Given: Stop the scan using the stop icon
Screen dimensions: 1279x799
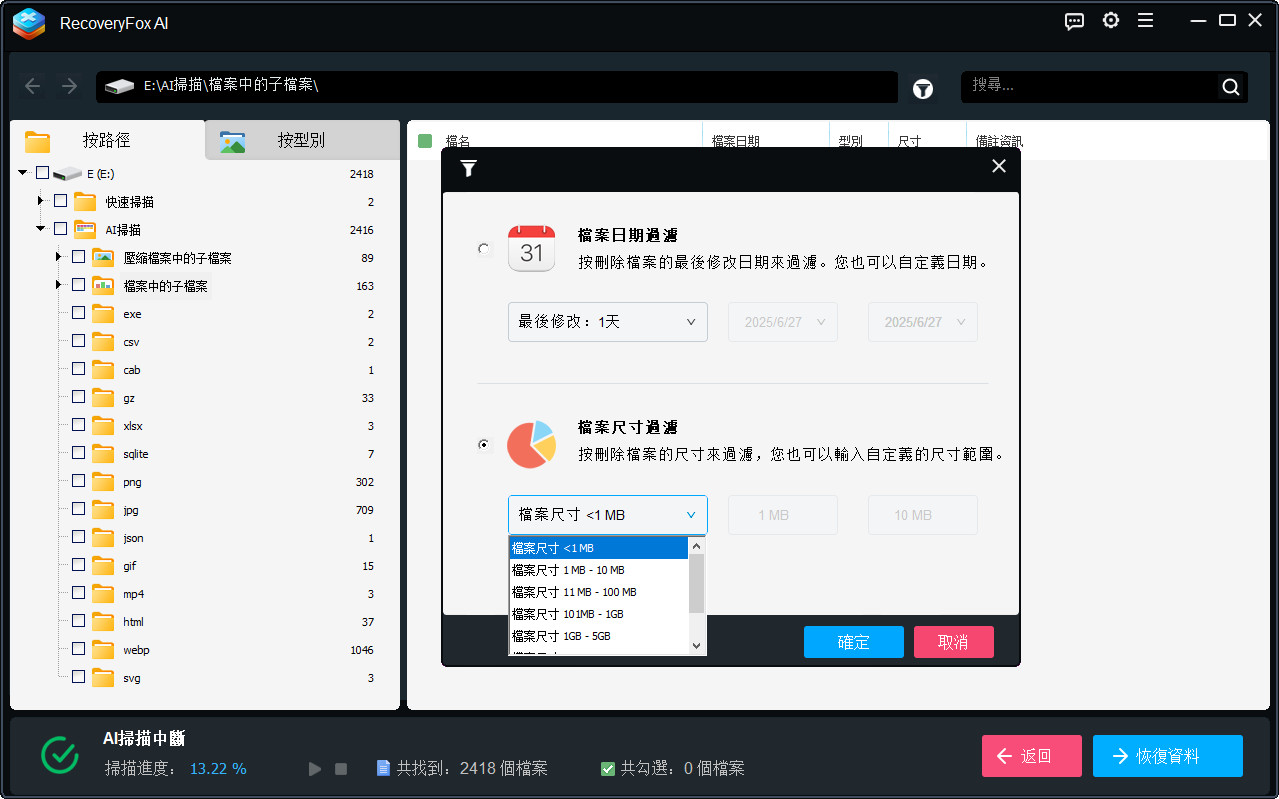Looking at the screenshot, I should (341, 768).
